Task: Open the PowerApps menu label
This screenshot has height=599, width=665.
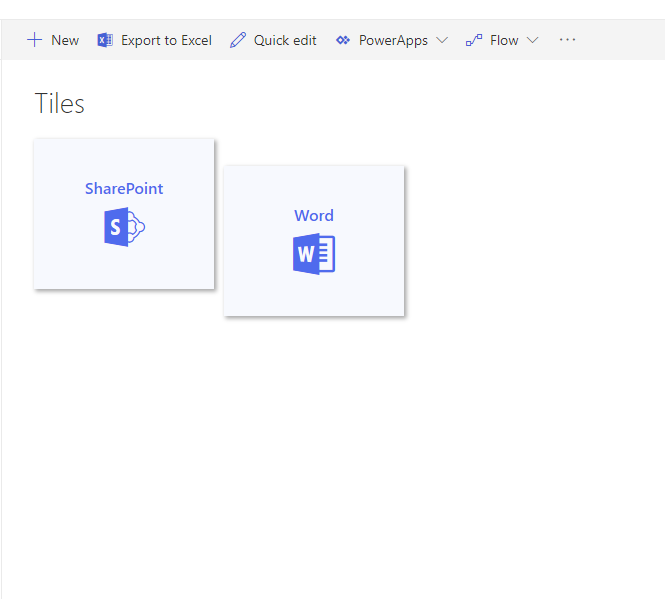Action: tap(393, 41)
